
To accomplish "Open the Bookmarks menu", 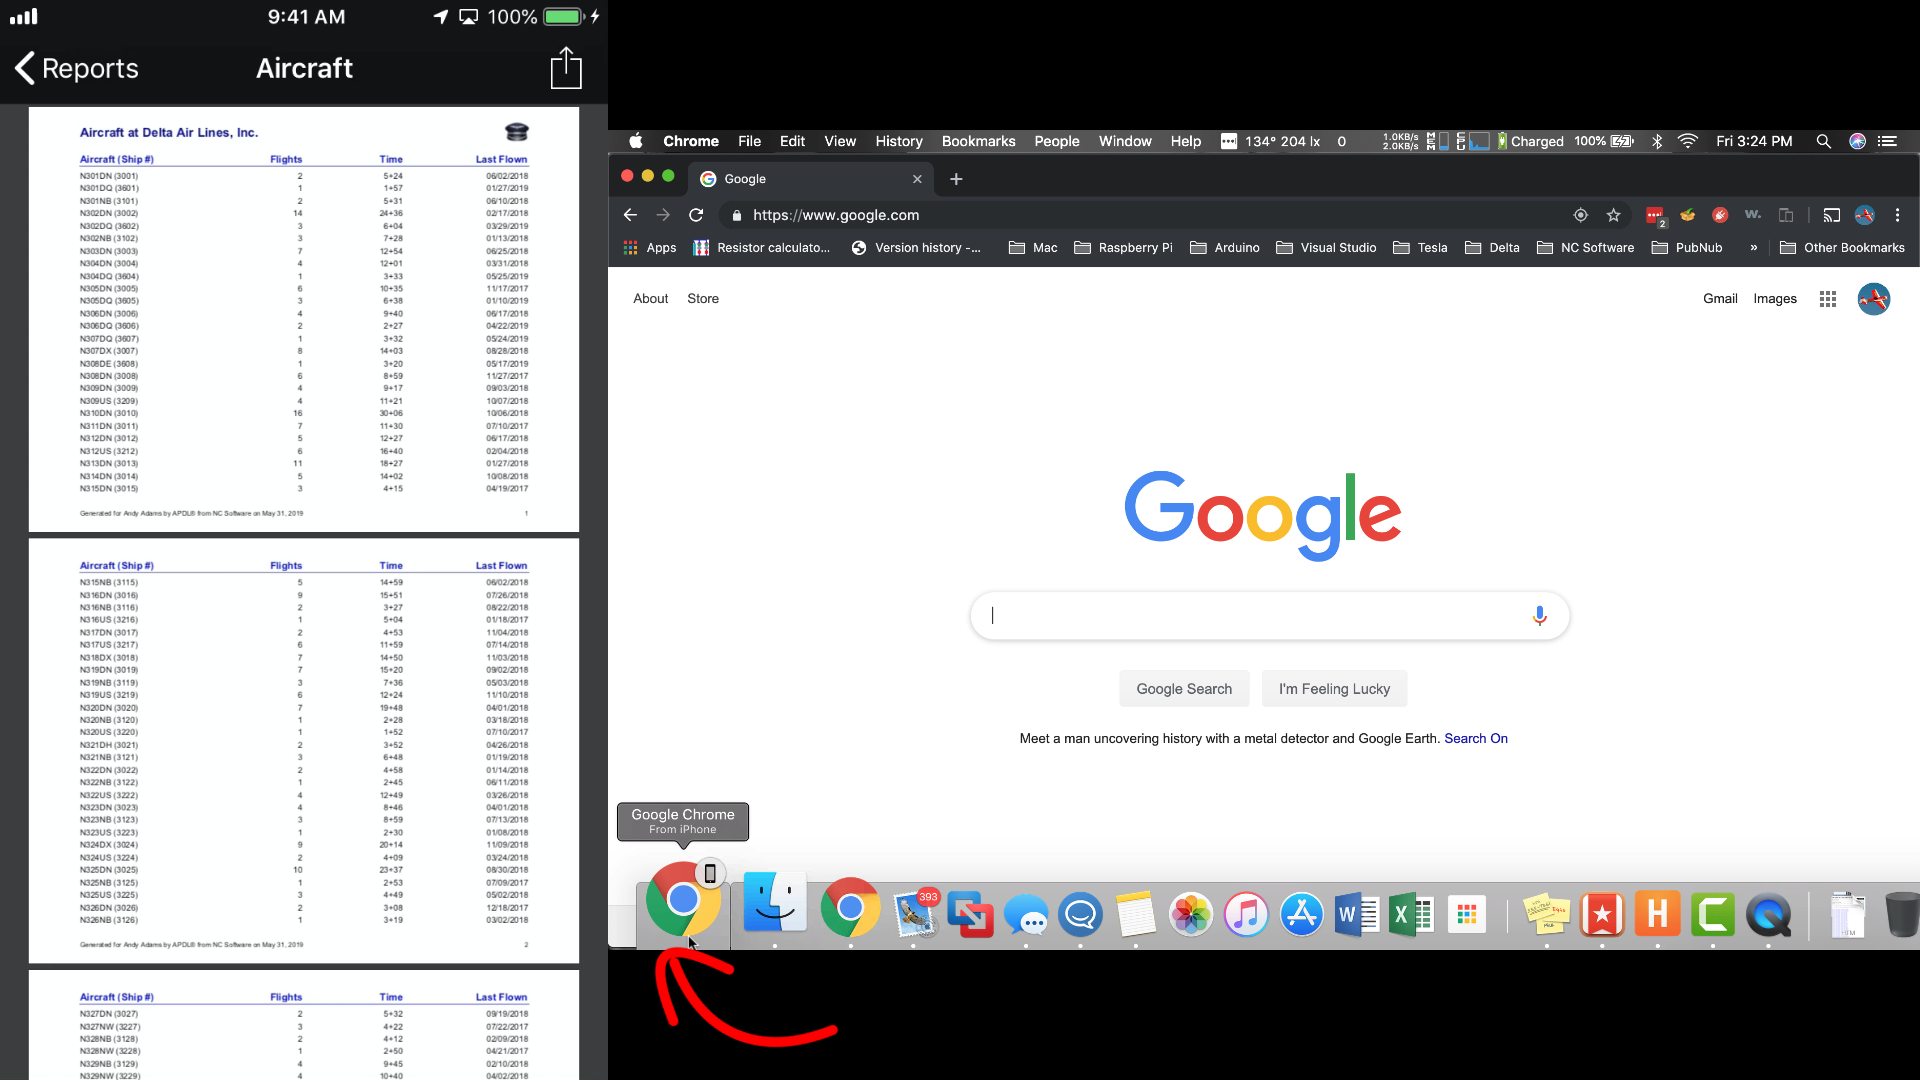I will pyautogui.click(x=978, y=141).
